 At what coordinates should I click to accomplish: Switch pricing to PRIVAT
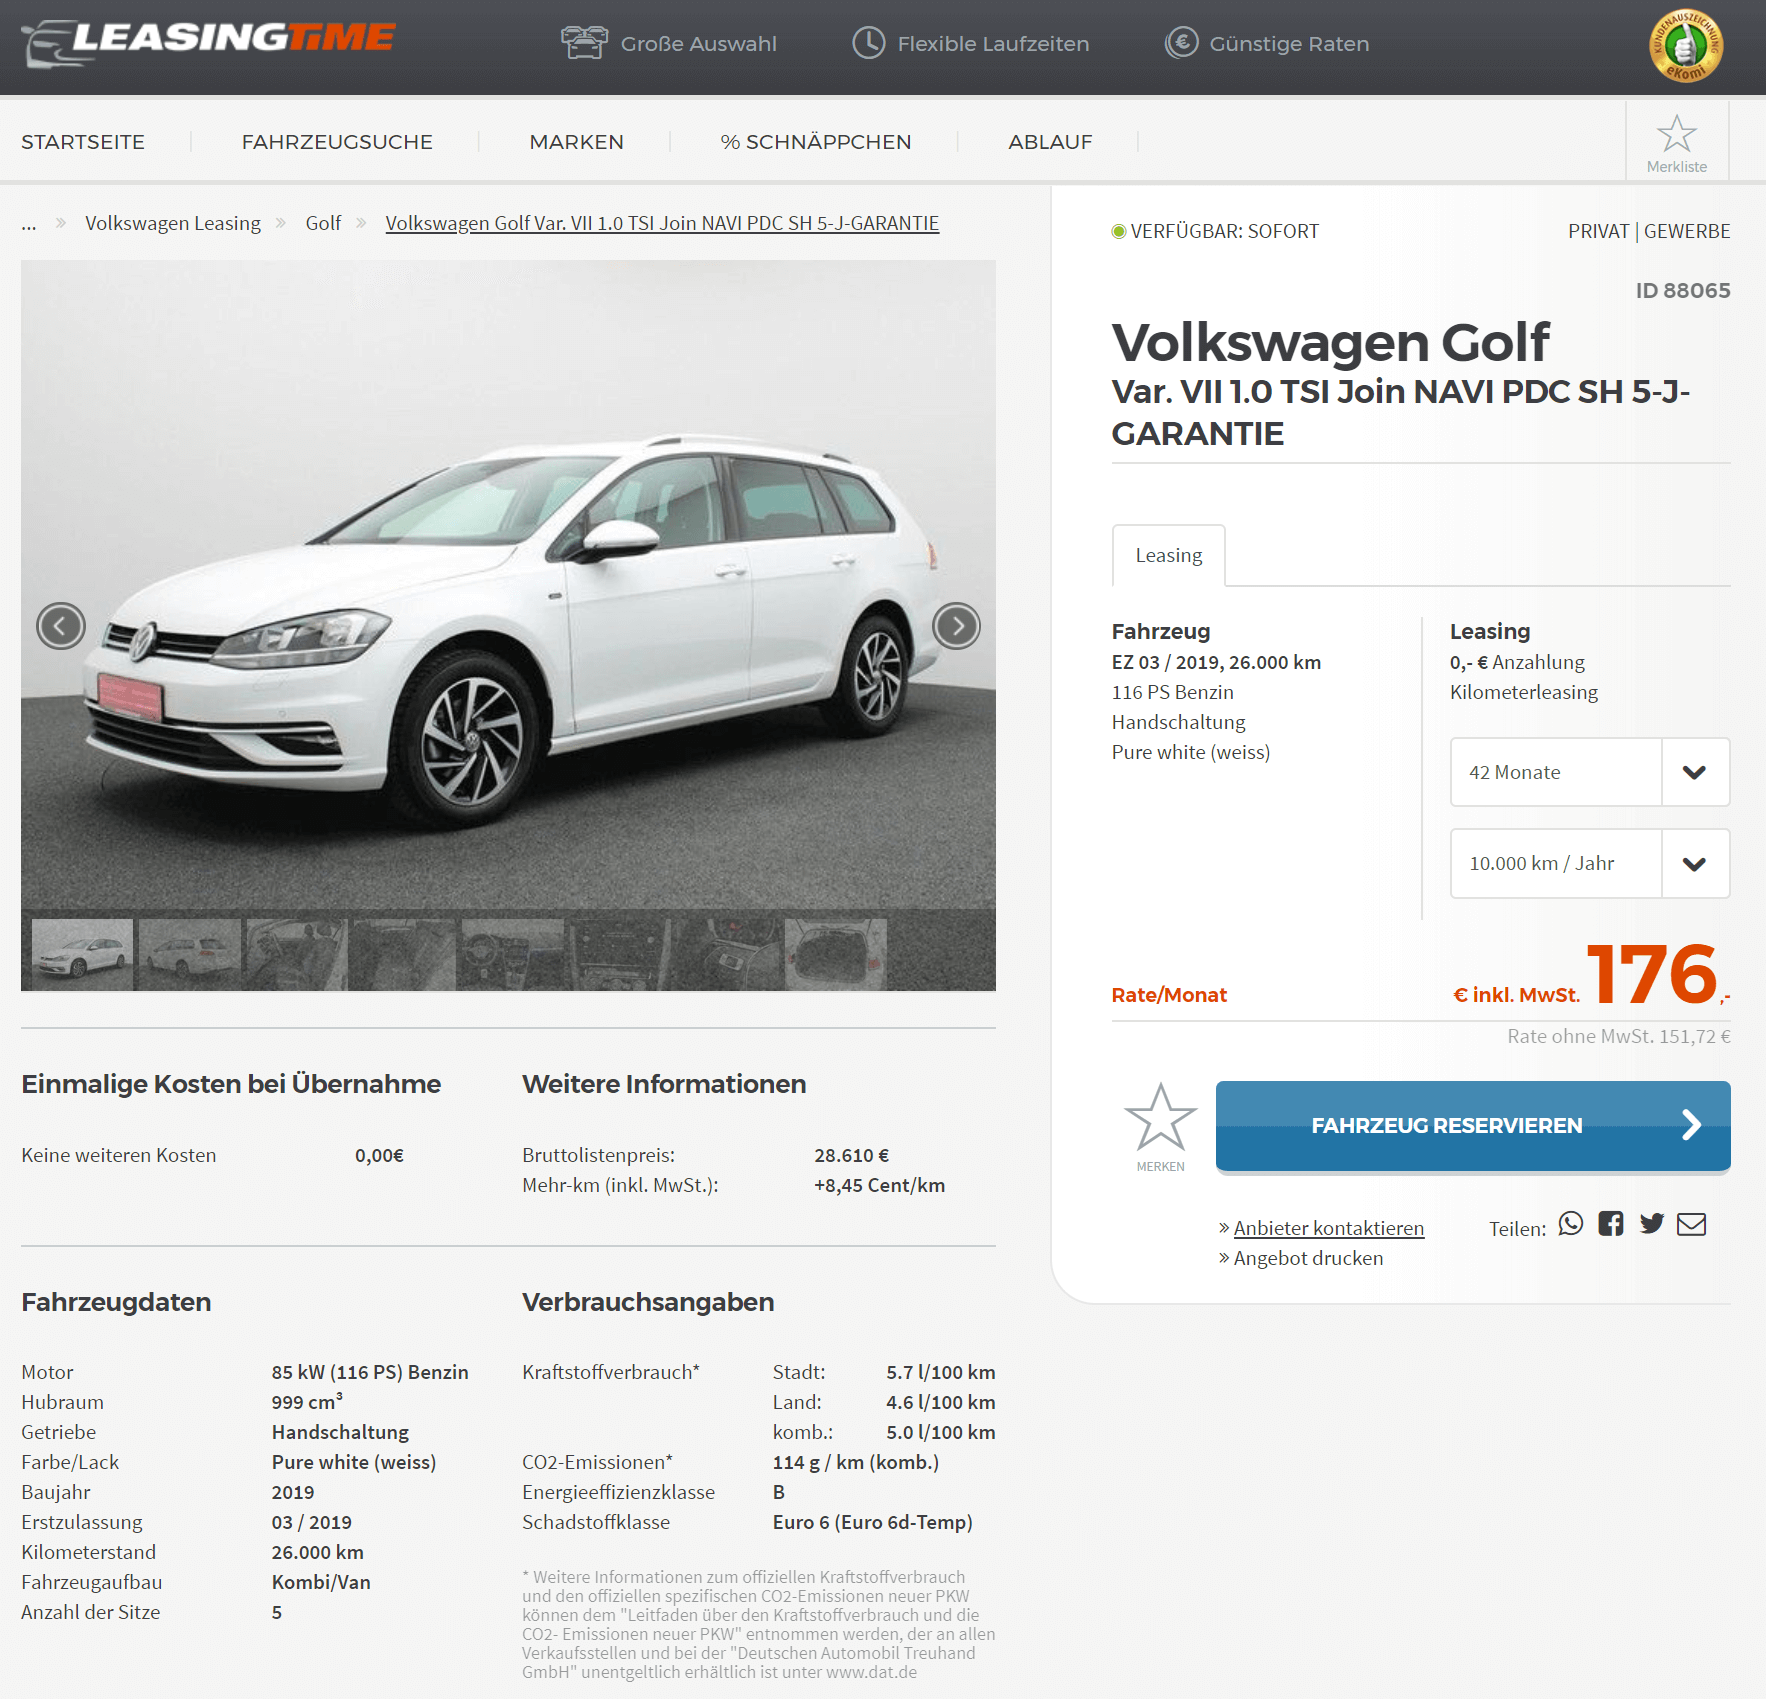(1598, 231)
